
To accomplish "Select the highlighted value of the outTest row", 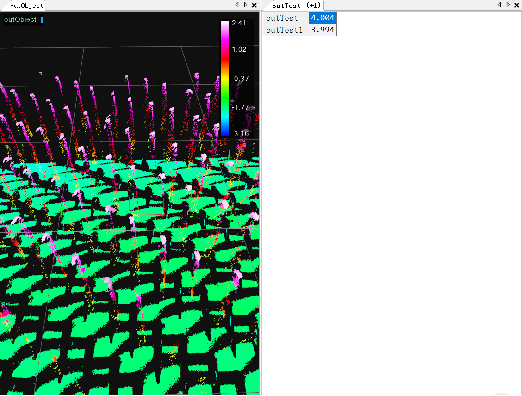I will click(322, 18).
